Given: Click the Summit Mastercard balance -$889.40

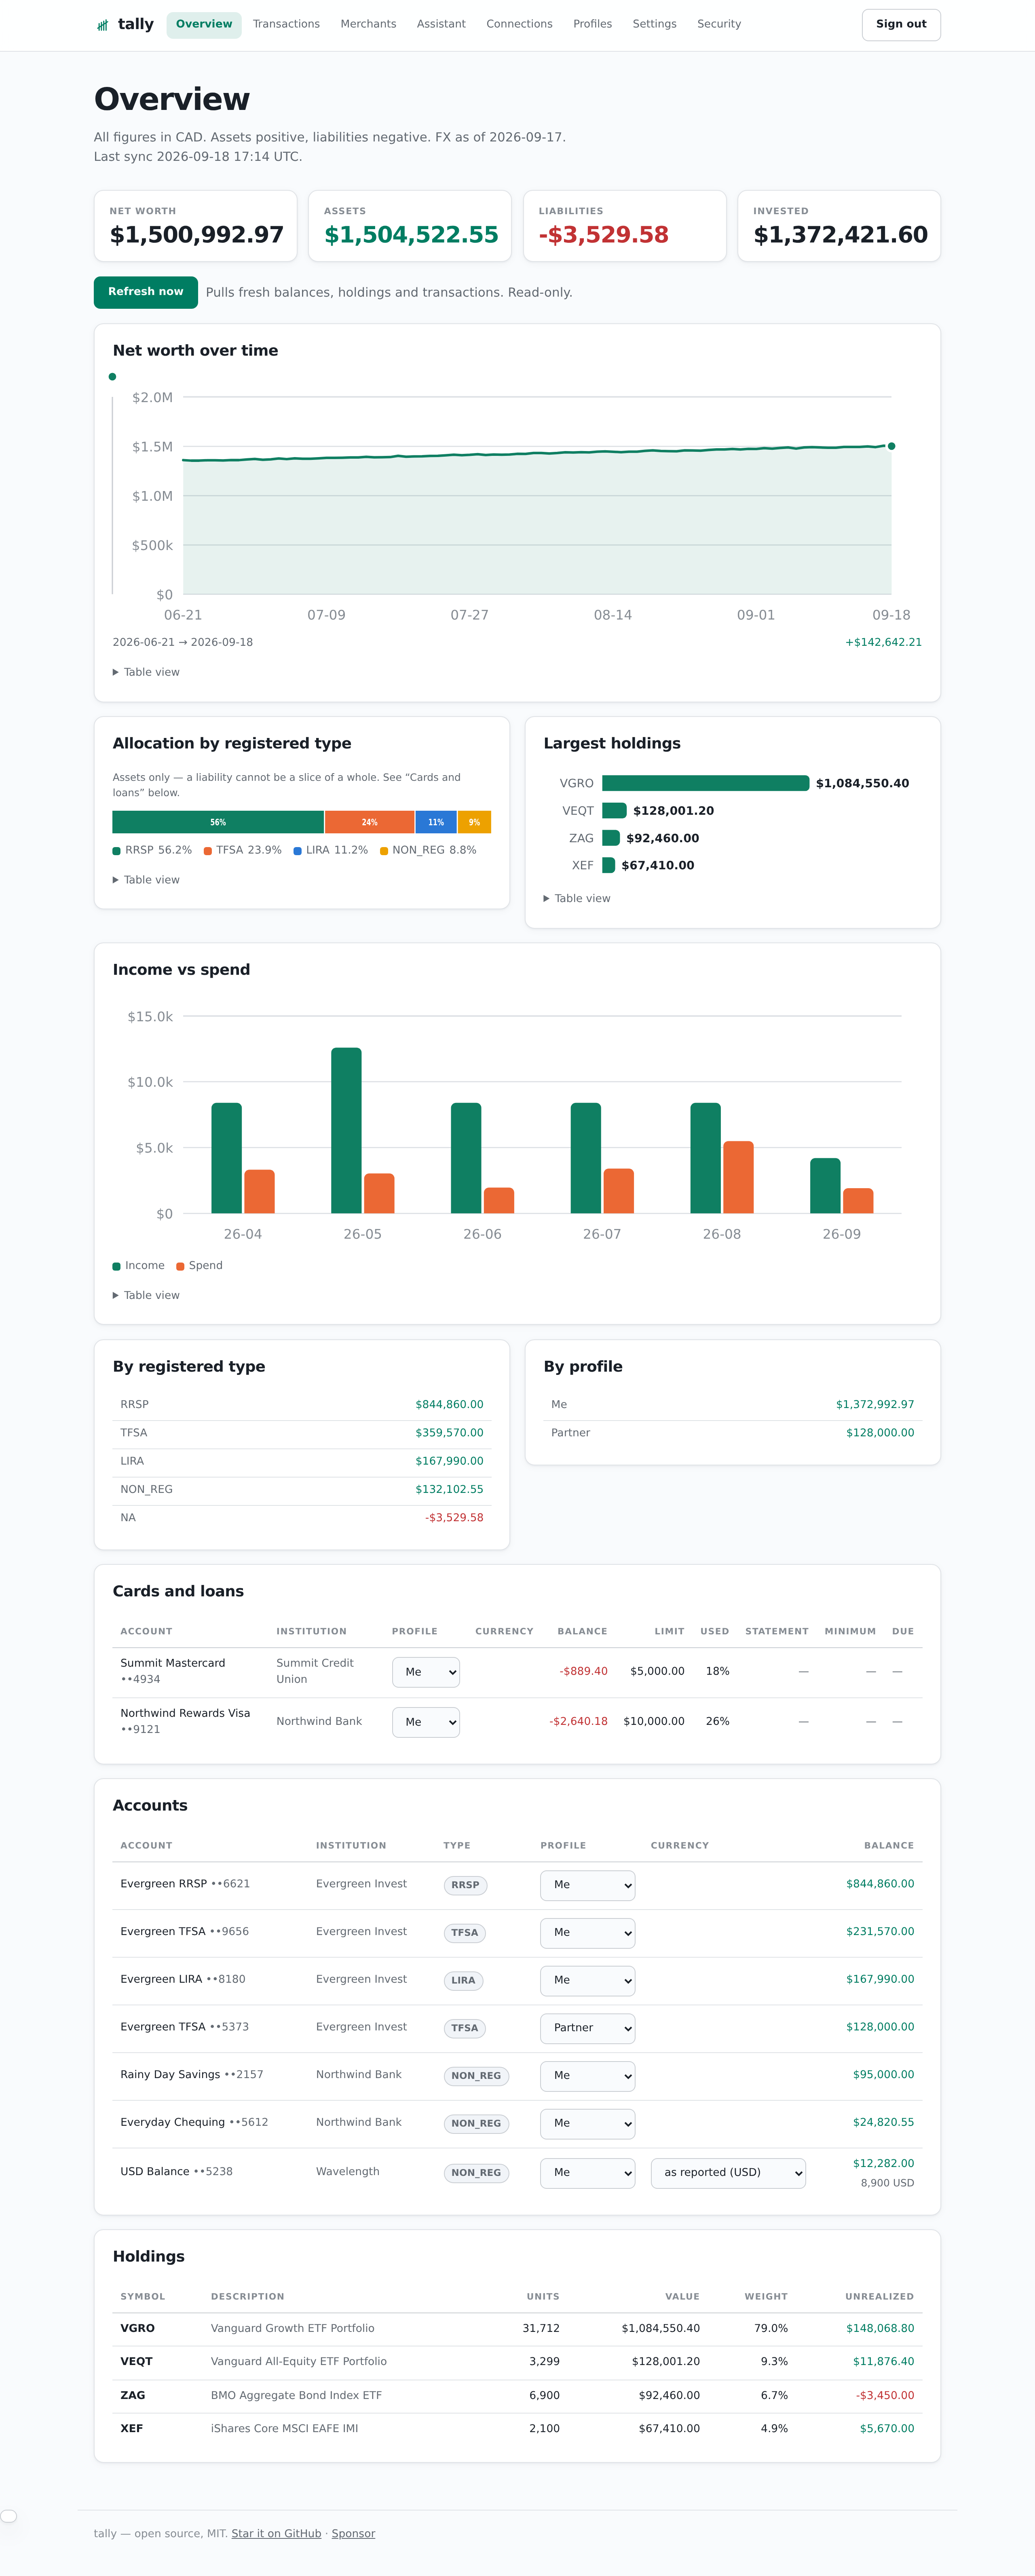Looking at the screenshot, I should 583,1672.
